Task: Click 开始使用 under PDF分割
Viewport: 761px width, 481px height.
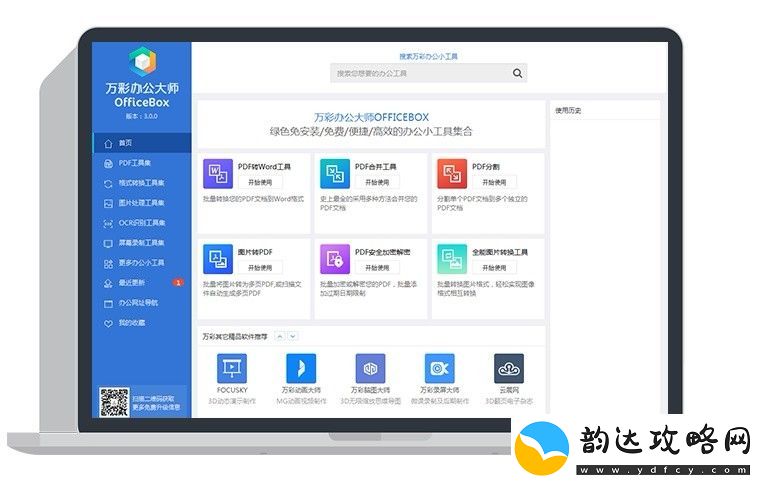Action: point(494,182)
